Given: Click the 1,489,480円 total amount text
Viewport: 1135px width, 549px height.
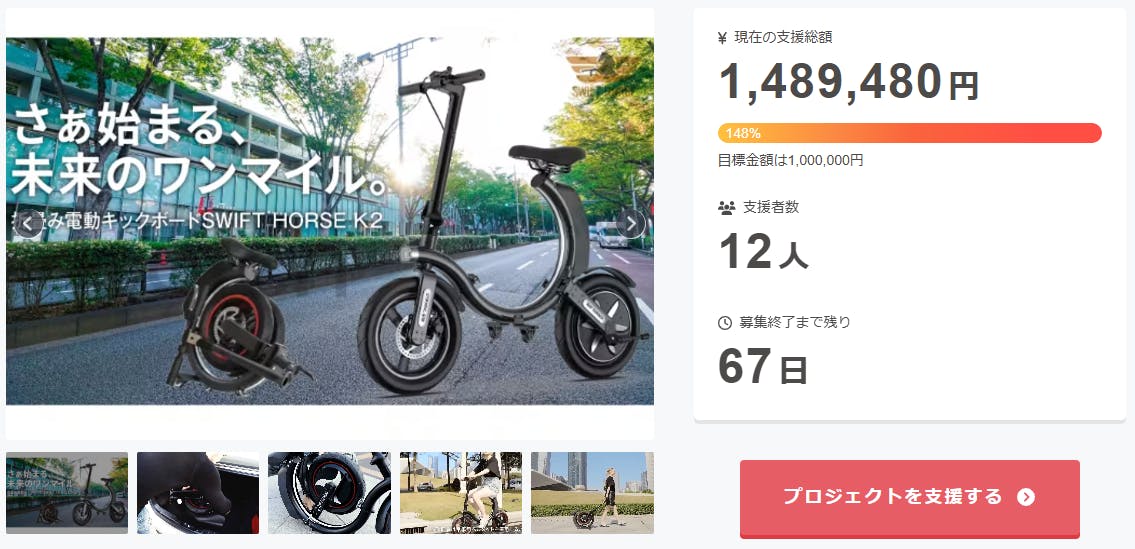Looking at the screenshot, I should coord(848,82).
